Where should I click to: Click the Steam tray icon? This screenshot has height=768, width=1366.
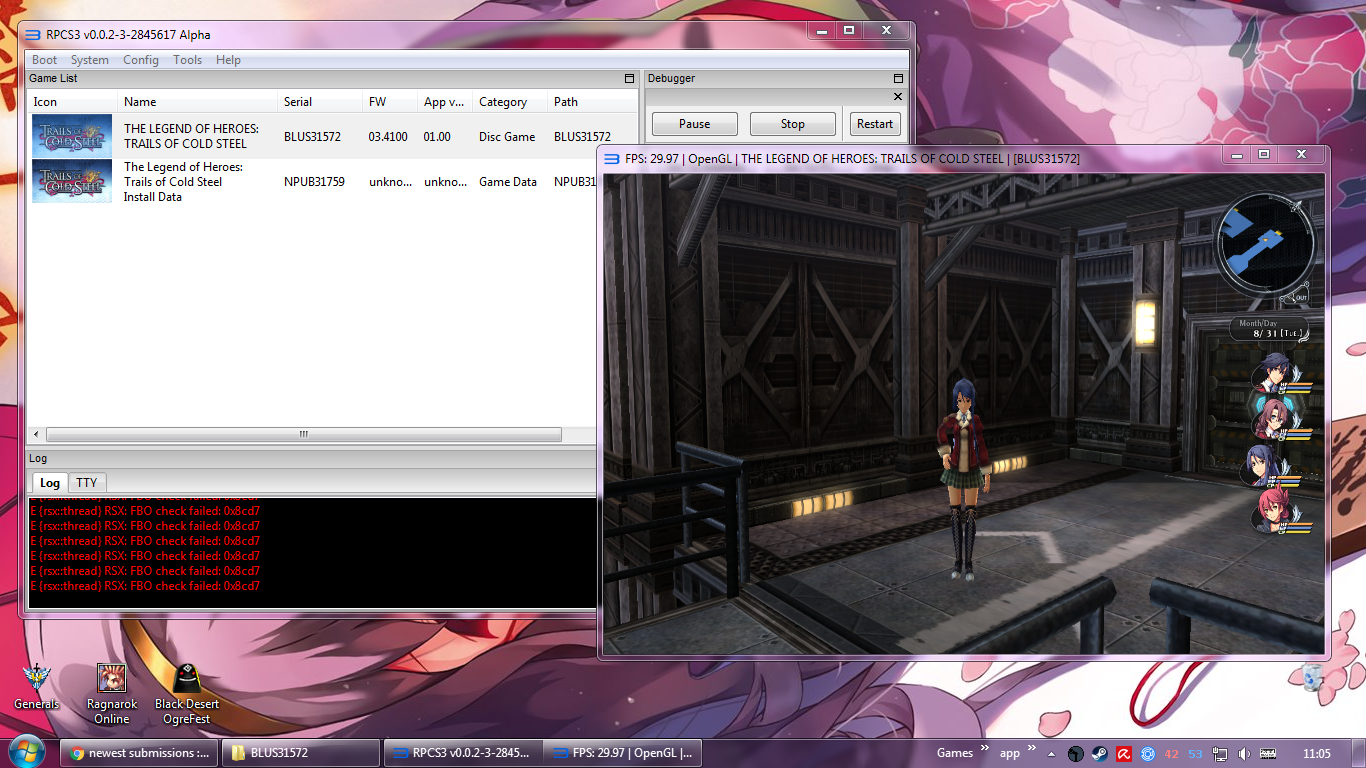click(1099, 754)
